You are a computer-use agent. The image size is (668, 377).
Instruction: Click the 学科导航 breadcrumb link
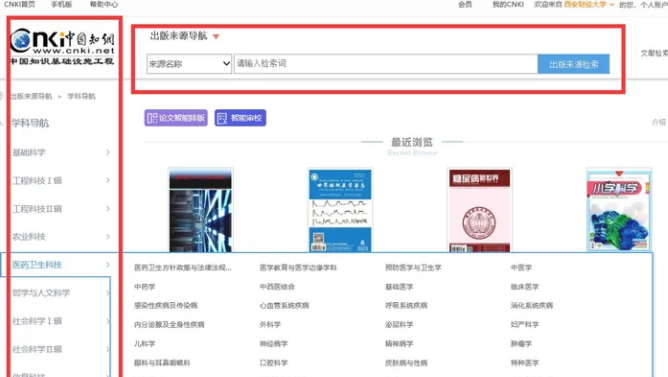pyautogui.click(x=81, y=96)
